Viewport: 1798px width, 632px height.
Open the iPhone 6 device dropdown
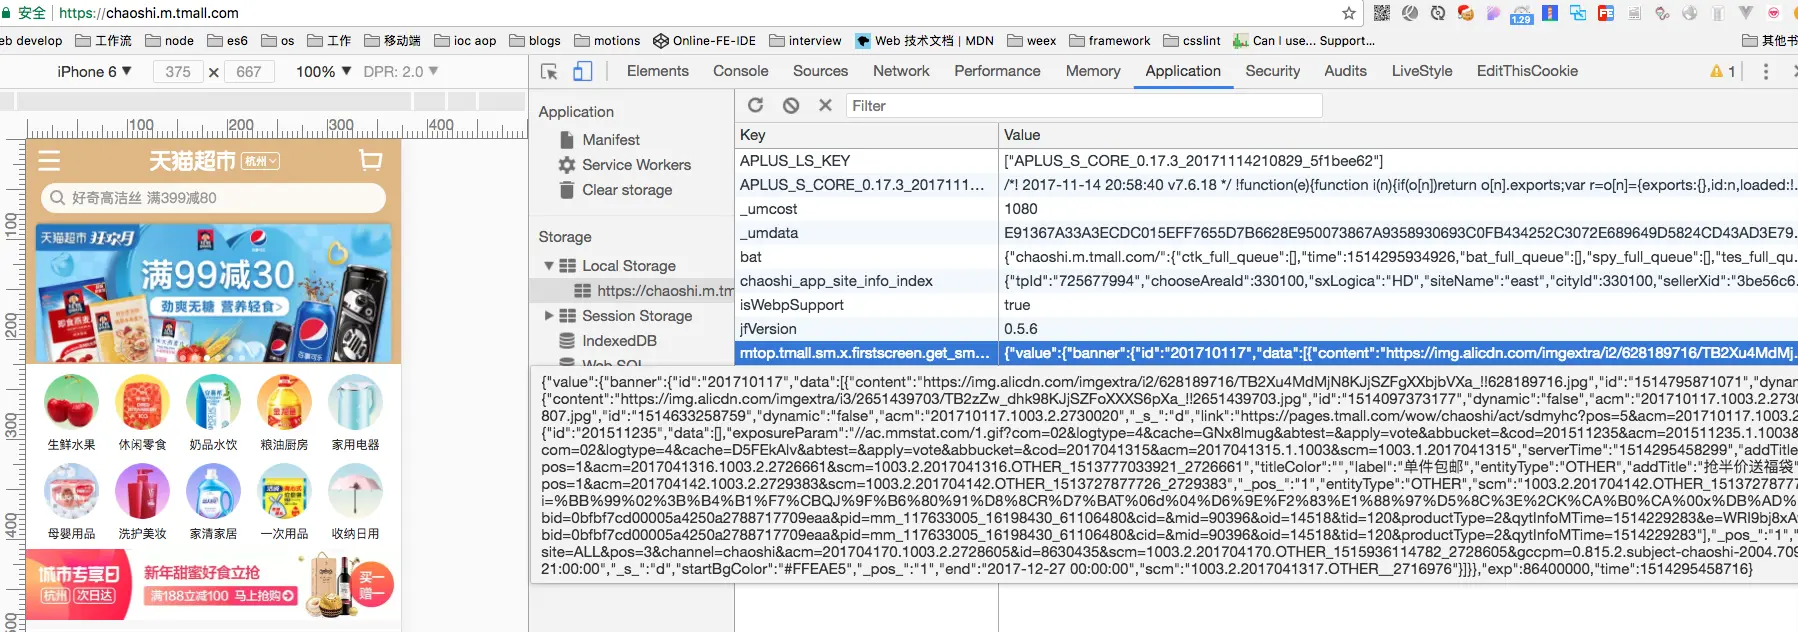(x=95, y=72)
